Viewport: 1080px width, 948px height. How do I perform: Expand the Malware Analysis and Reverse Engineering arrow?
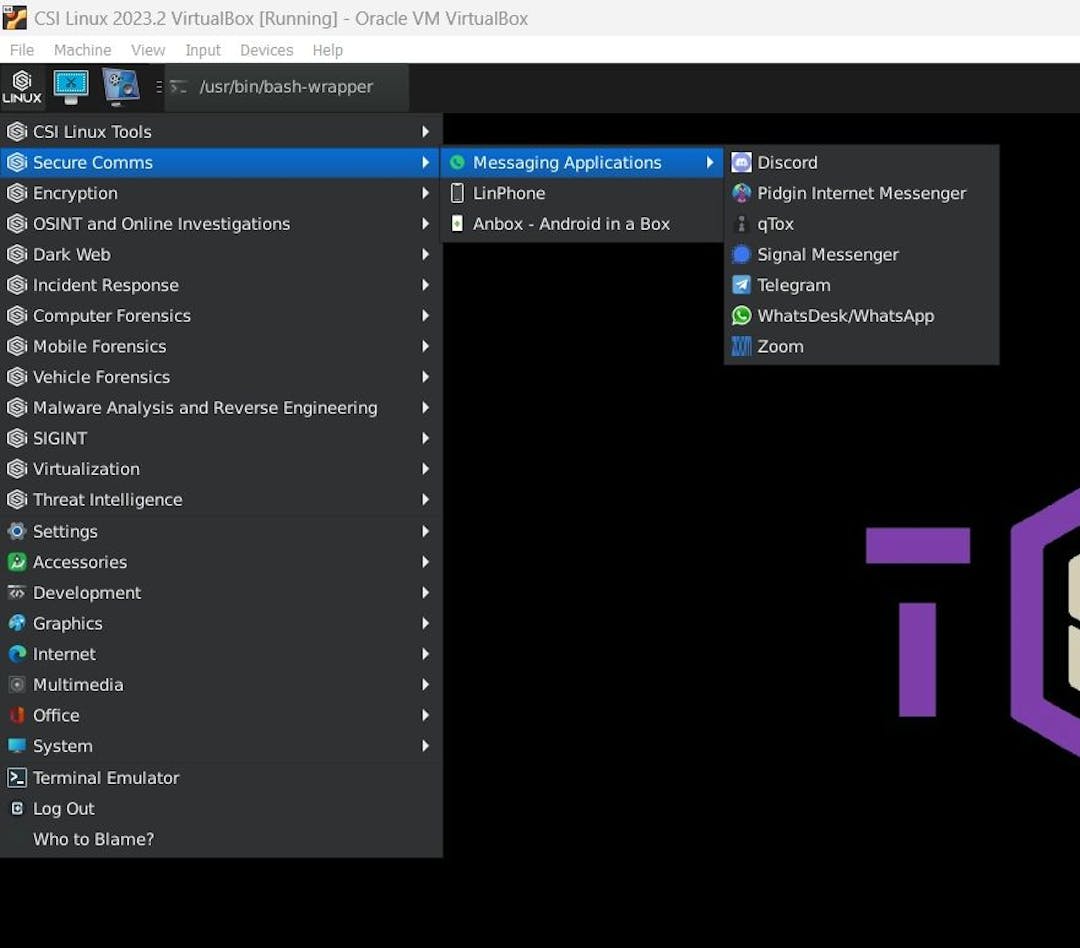click(x=425, y=408)
